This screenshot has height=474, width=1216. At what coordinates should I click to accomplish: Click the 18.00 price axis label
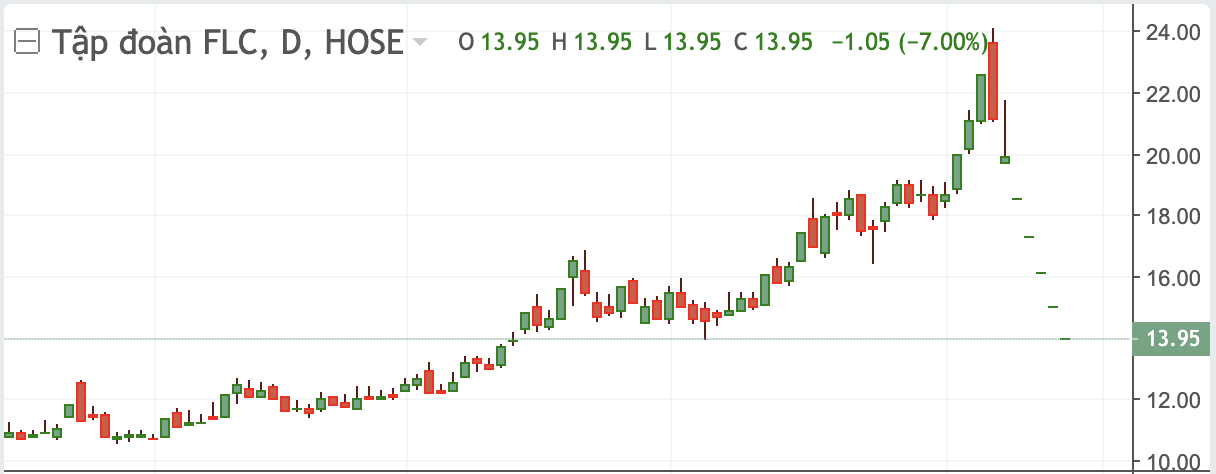pos(1173,217)
